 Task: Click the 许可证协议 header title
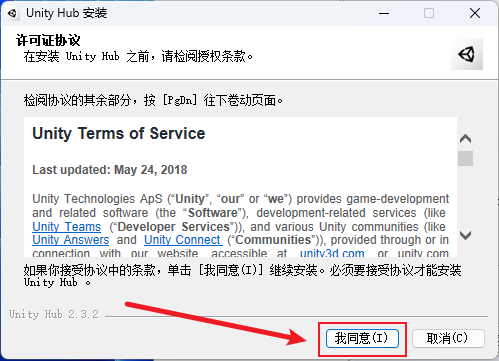pos(48,40)
